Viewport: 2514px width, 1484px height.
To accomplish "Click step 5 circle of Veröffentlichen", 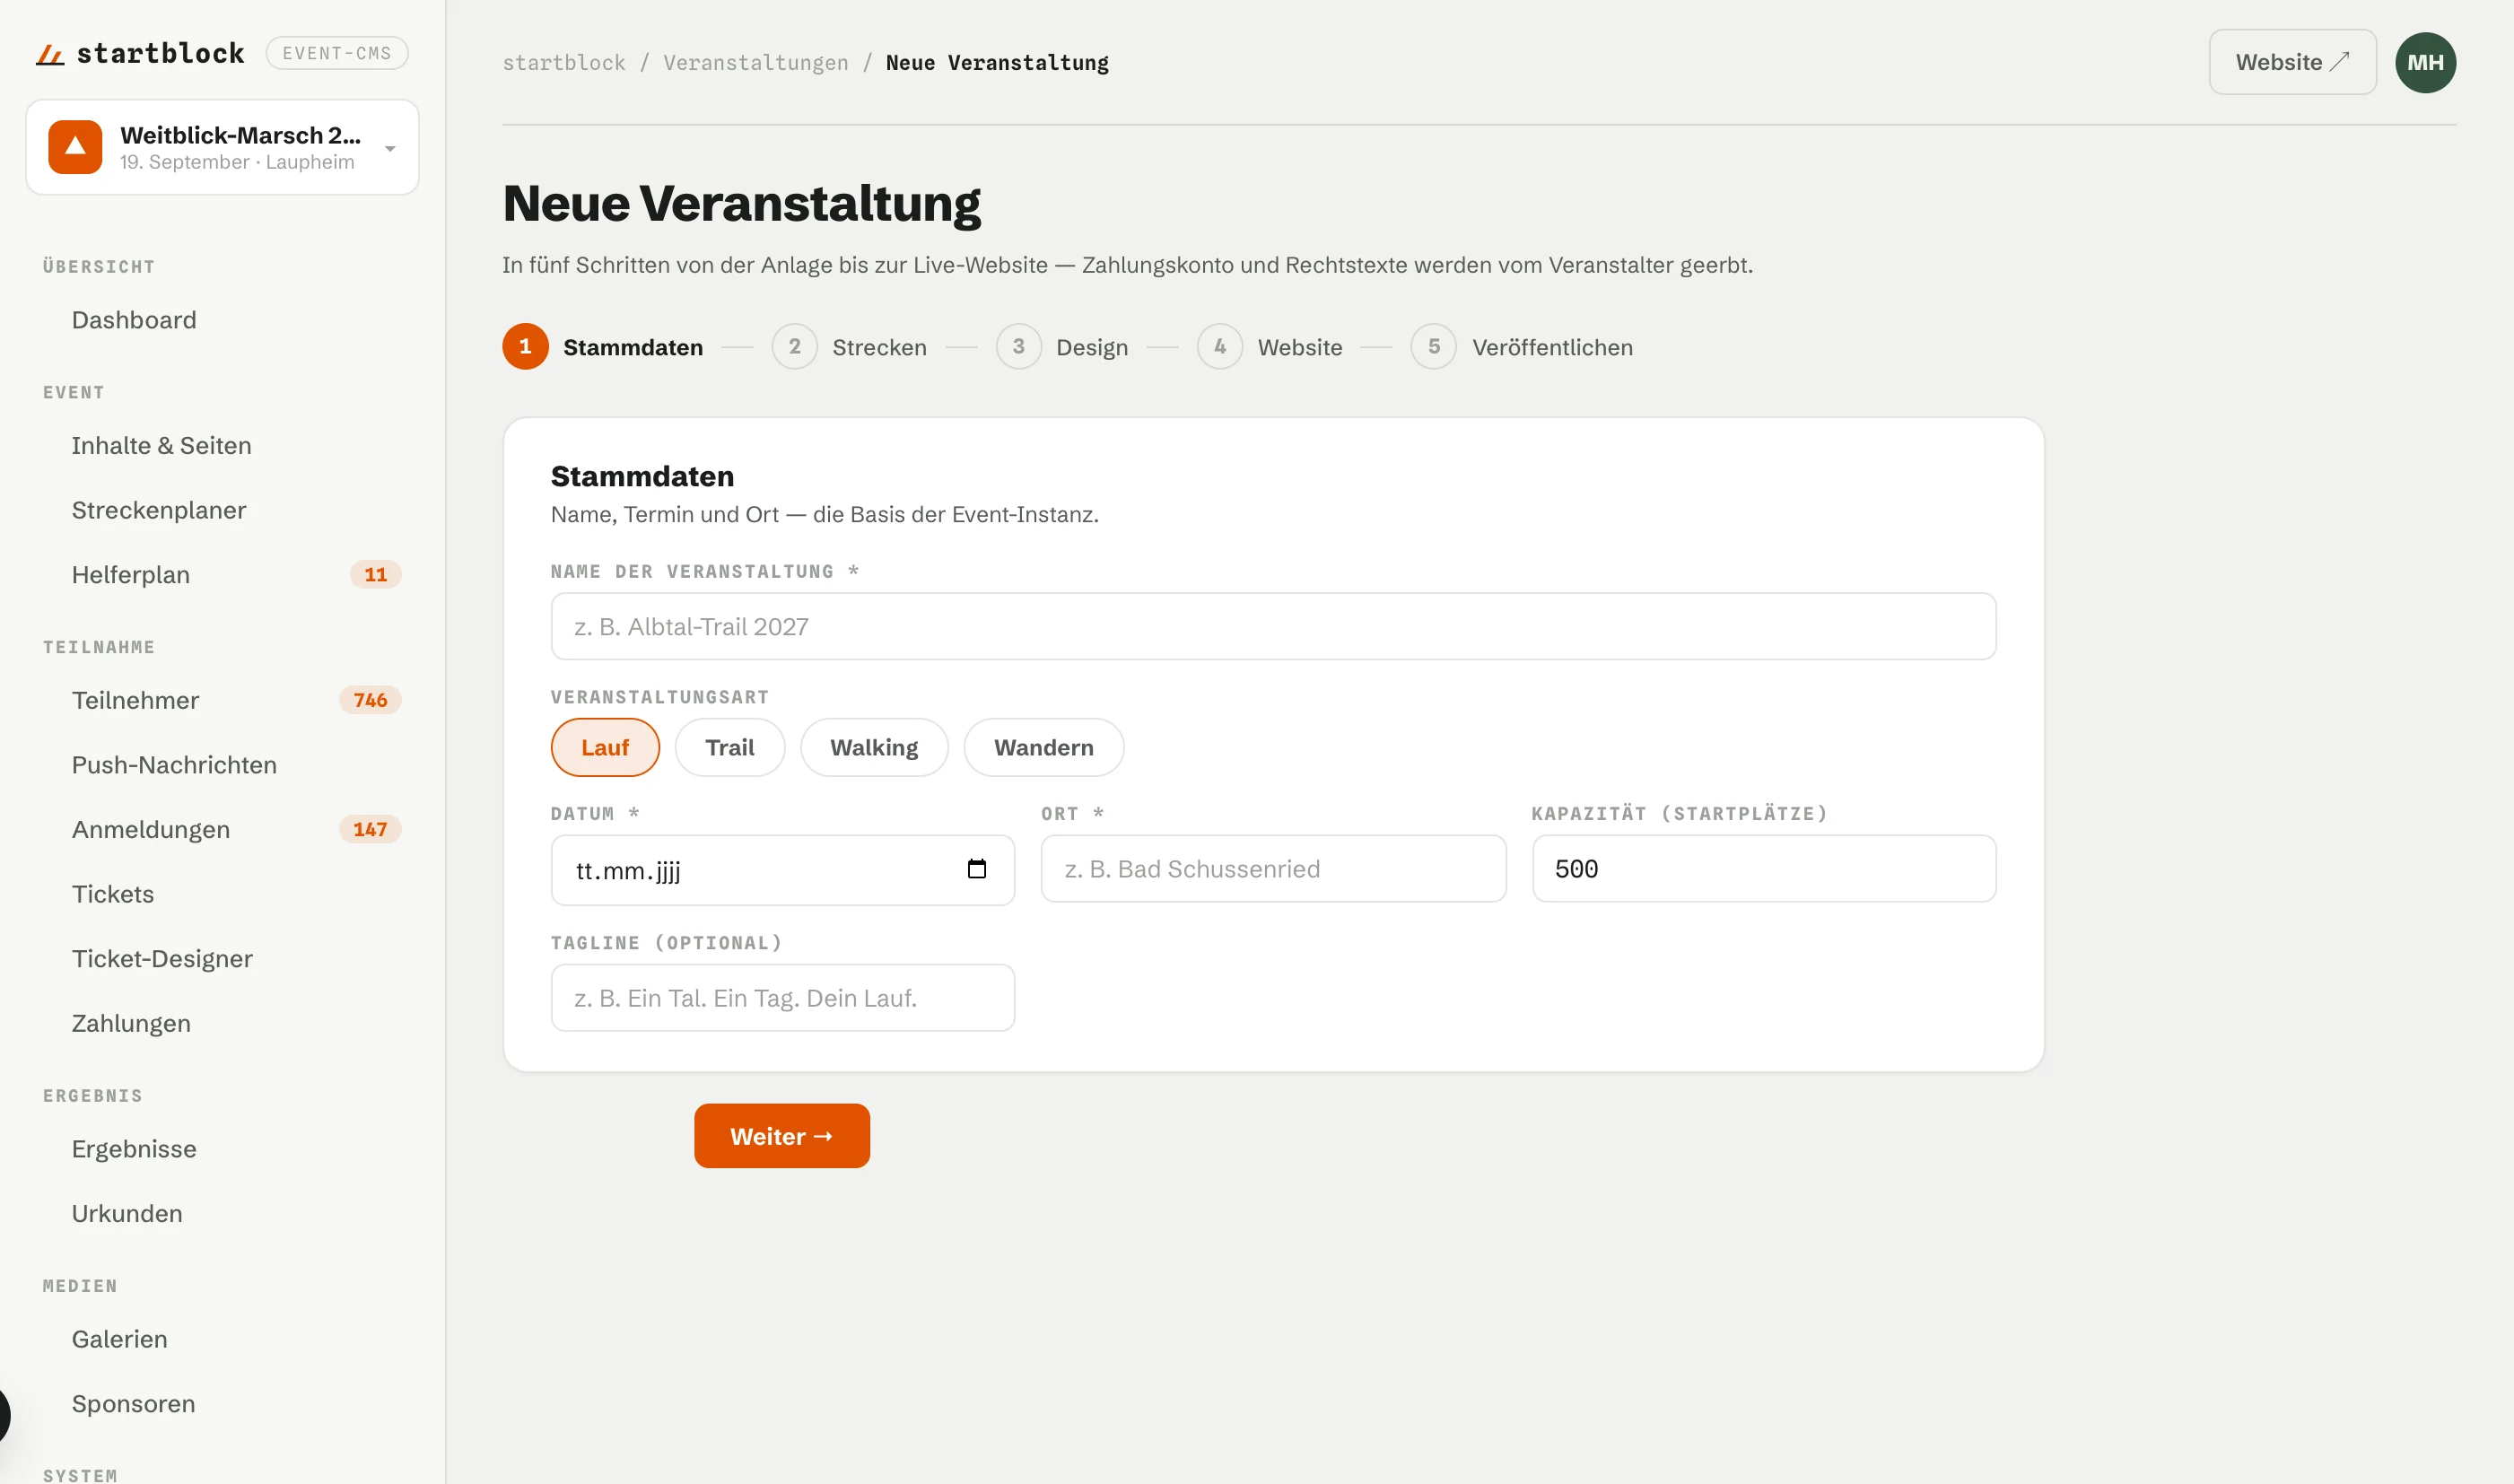I will point(1433,346).
